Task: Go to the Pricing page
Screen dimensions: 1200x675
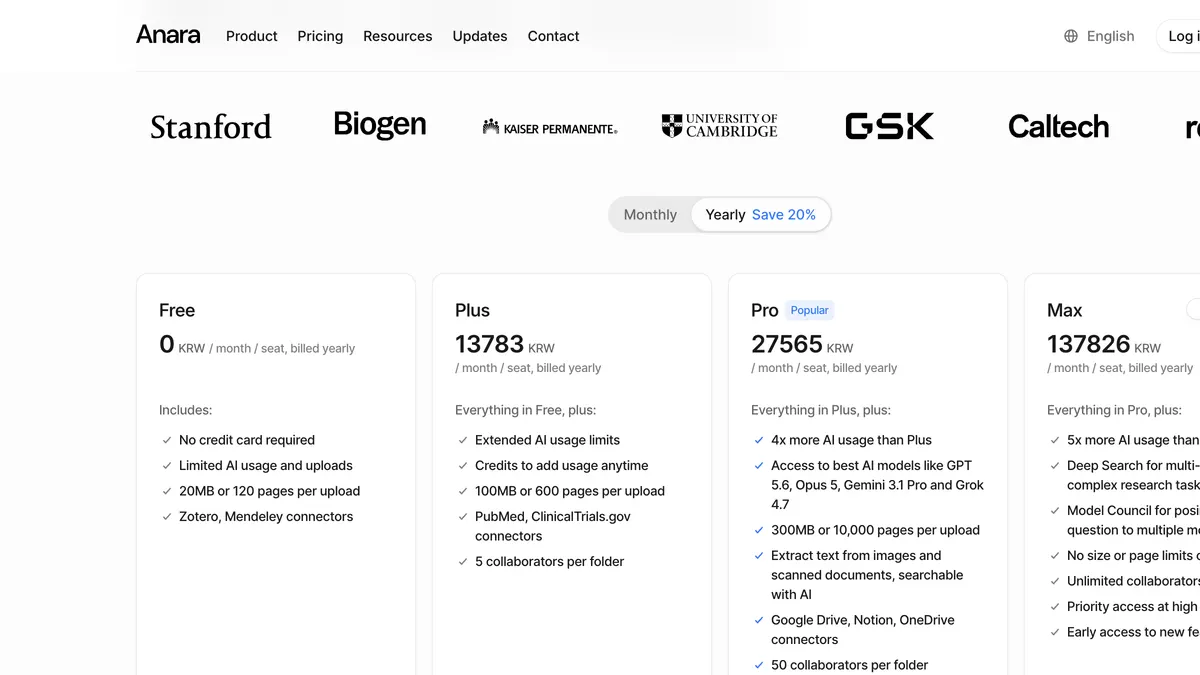Action: click(x=320, y=36)
